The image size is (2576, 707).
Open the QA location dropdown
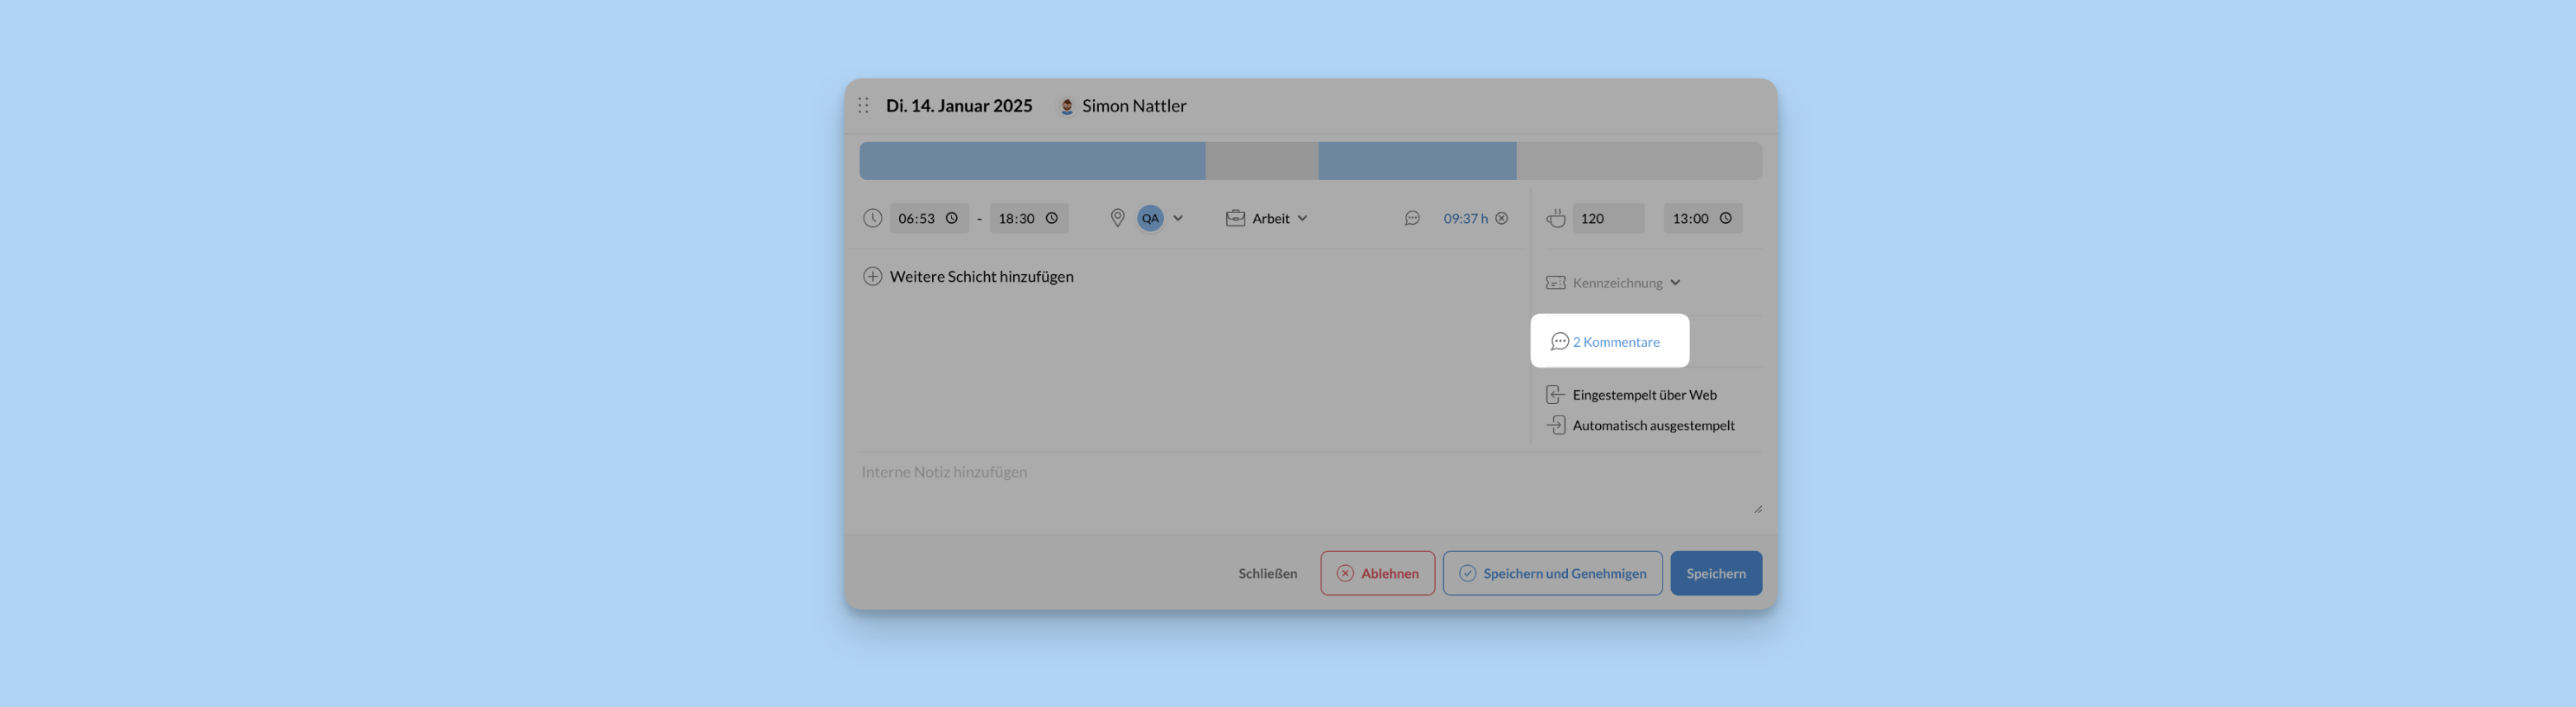pos(1177,218)
